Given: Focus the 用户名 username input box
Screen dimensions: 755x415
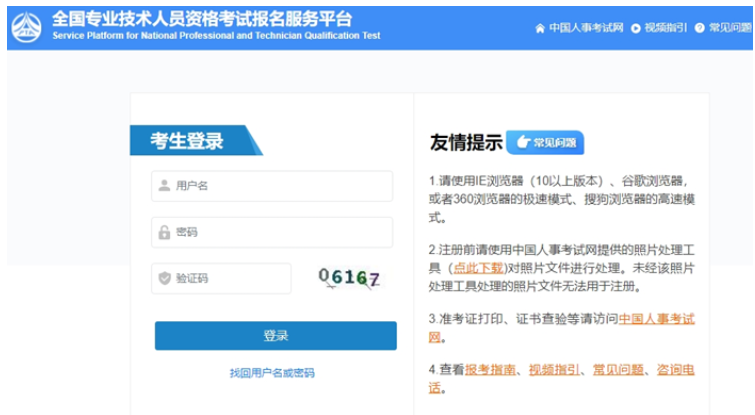Looking at the screenshot, I should (280, 185).
